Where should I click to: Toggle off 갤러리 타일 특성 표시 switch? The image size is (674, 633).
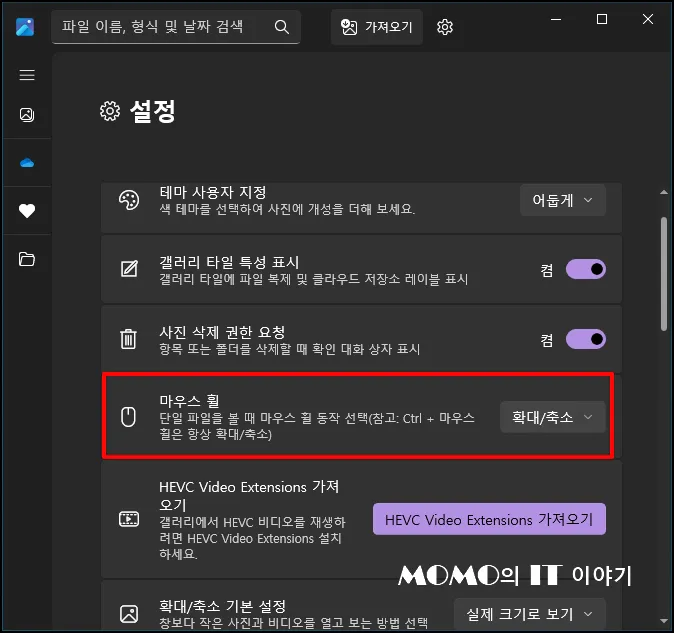click(586, 269)
